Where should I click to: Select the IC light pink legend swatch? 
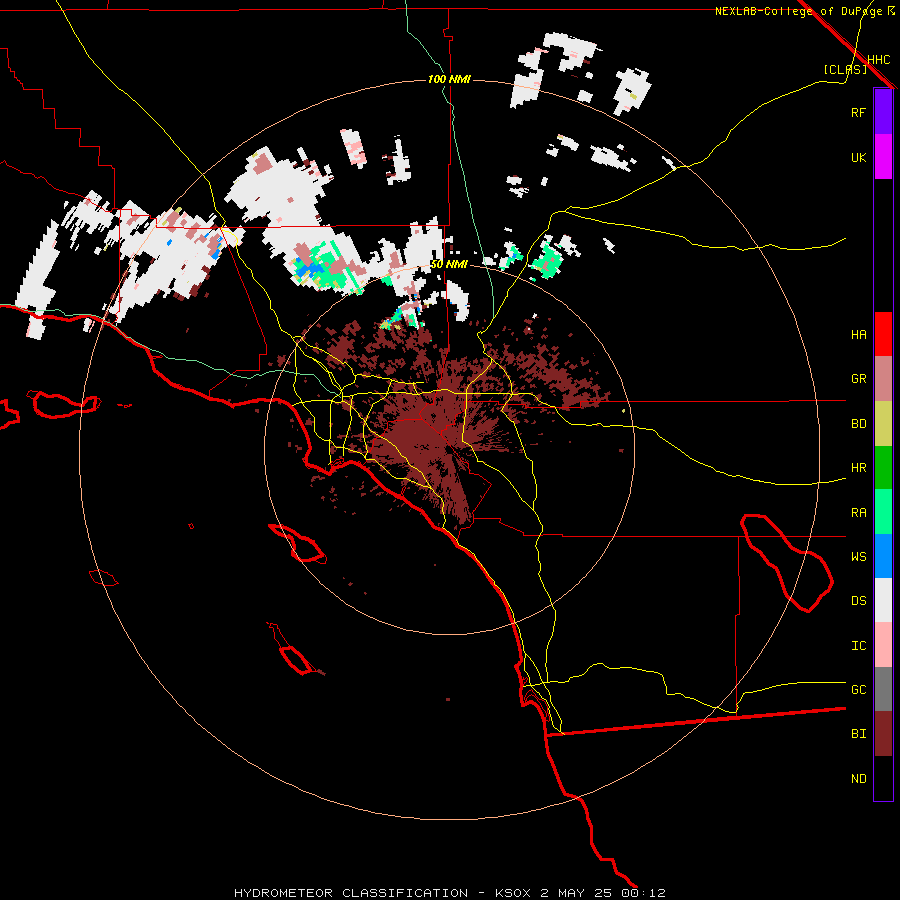click(883, 645)
